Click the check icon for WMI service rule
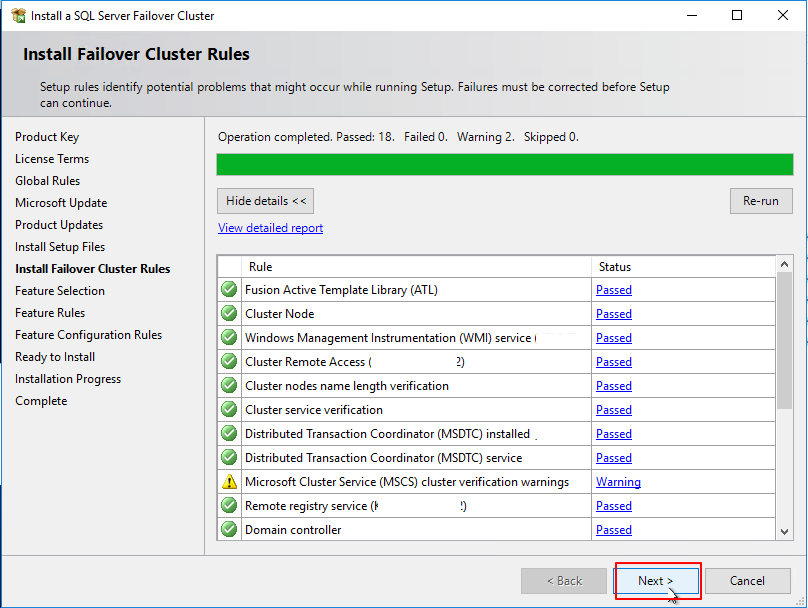 (229, 337)
